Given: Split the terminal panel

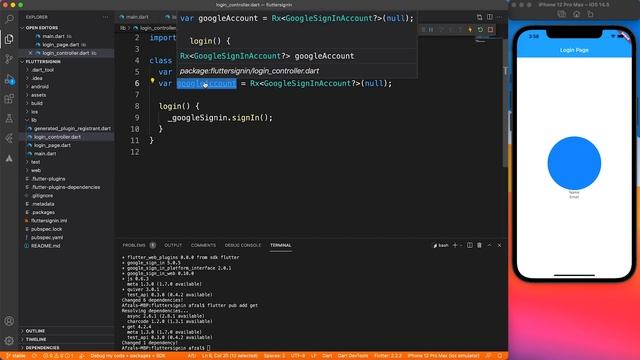Looking at the screenshot, I should [470, 245].
